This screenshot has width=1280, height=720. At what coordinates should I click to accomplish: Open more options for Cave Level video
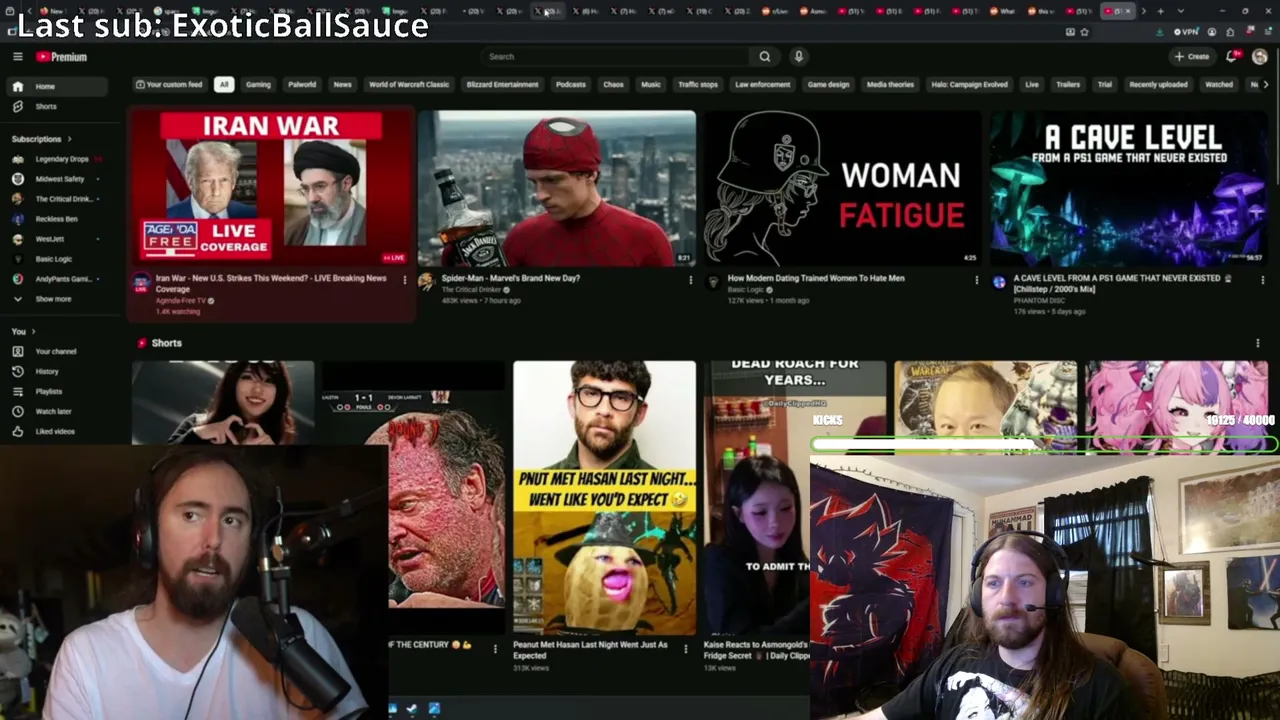1262,280
